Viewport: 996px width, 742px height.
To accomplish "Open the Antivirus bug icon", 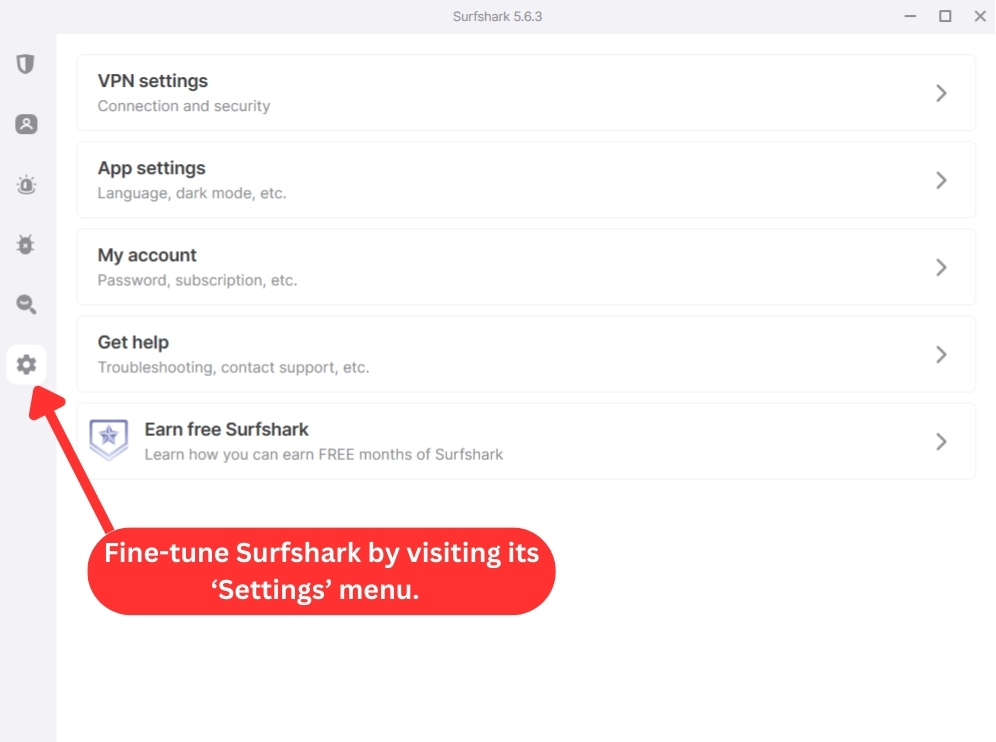I will (26, 245).
